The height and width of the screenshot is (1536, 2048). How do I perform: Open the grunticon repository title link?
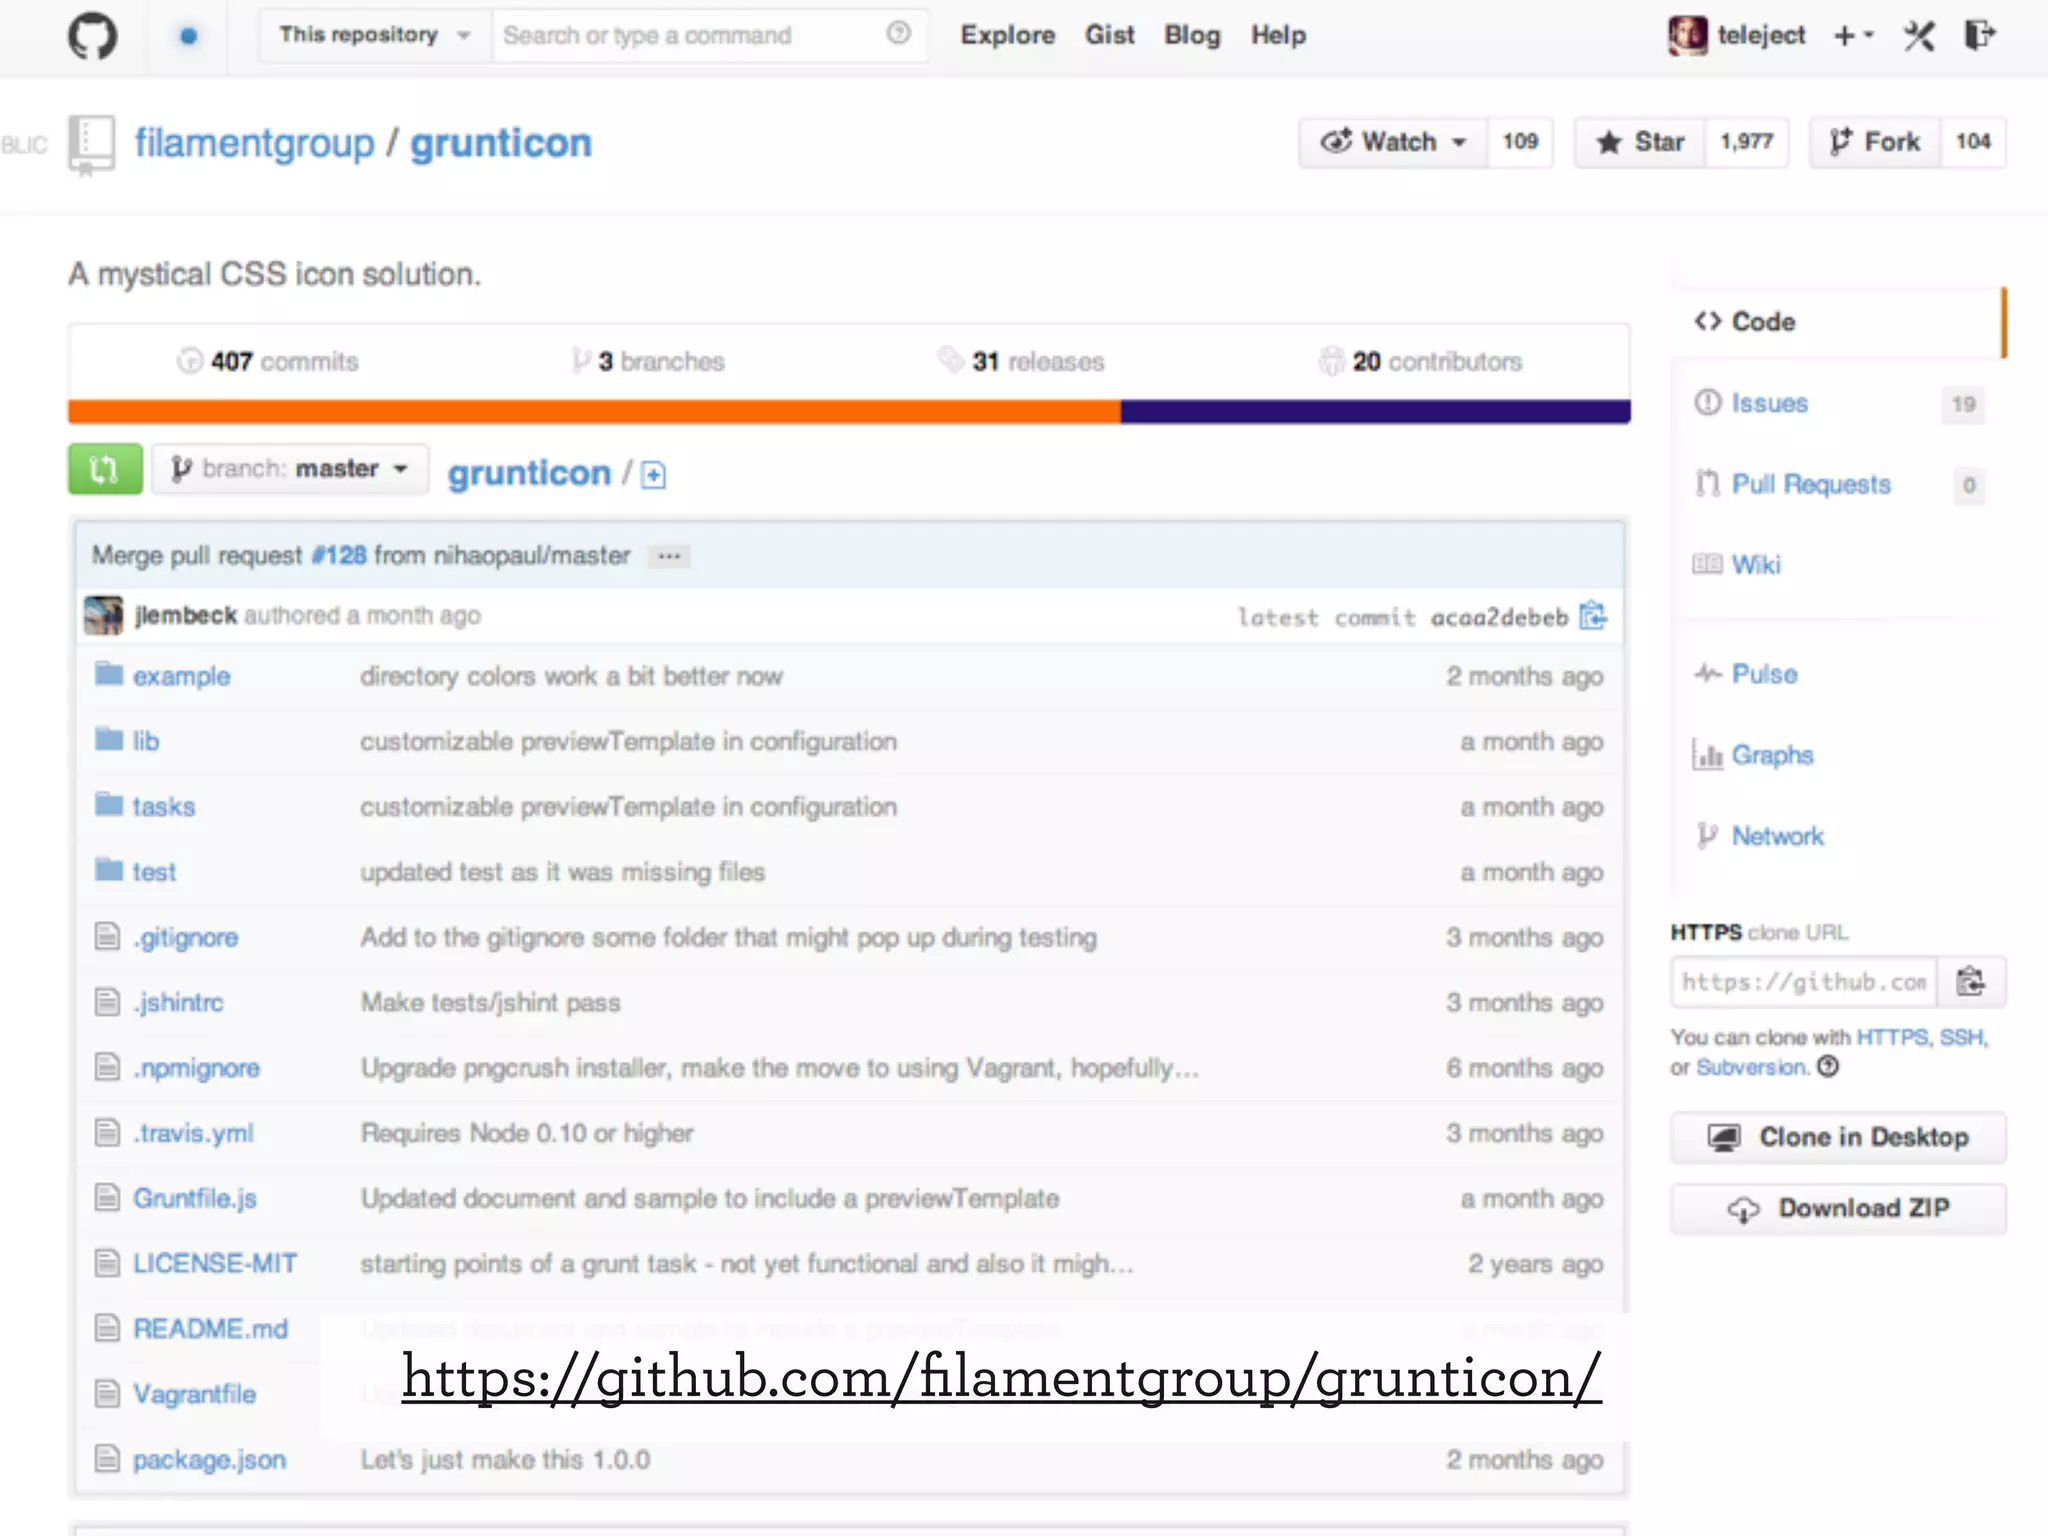(x=501, y=144)
